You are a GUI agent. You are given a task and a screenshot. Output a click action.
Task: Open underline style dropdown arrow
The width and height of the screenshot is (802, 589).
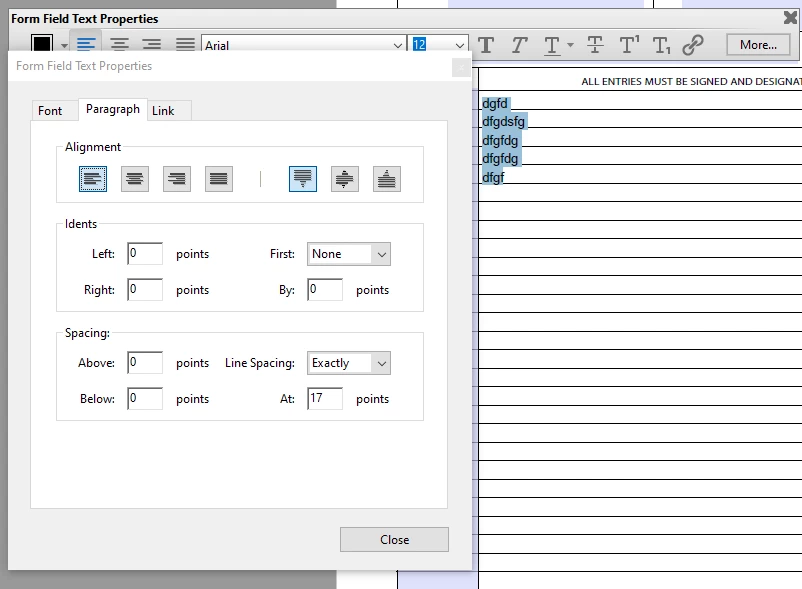[570, 45]
